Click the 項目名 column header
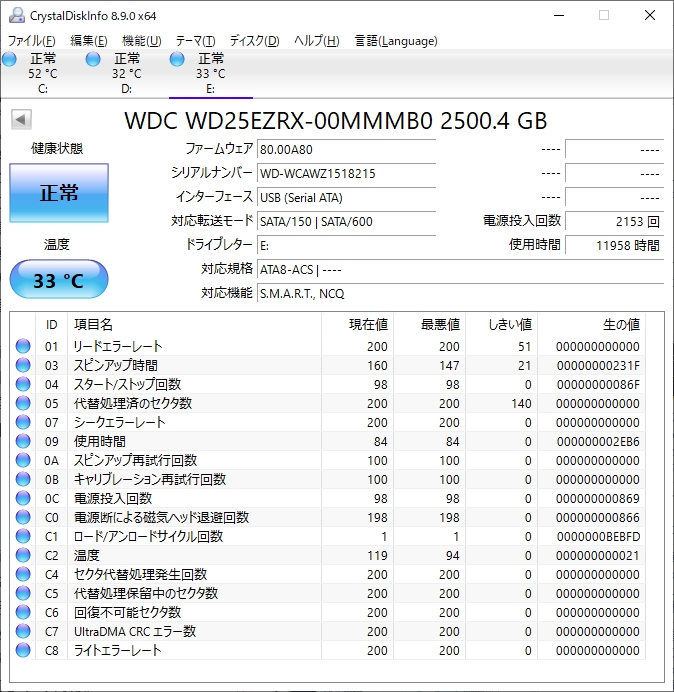 tap(194, 325)
